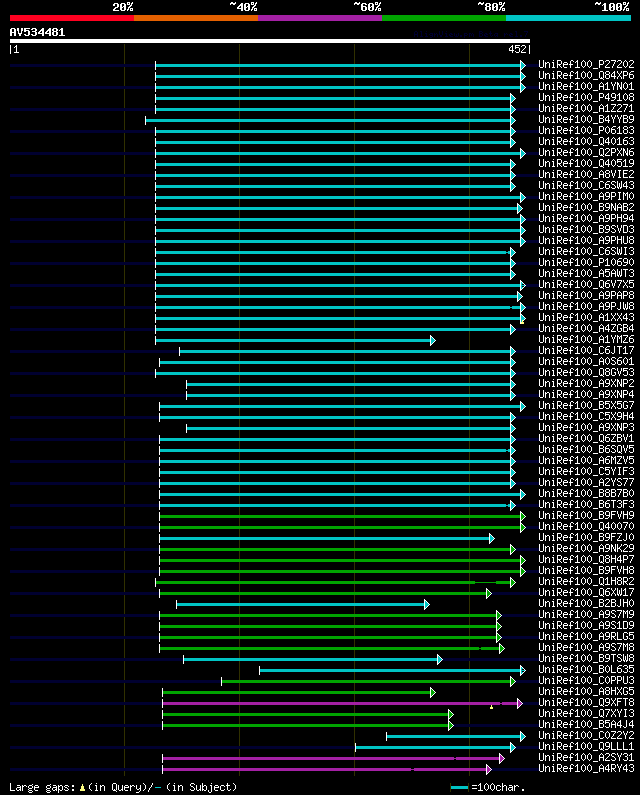Click the arrowhead ending the UniRef100_B9TSW8 bar
The height and width of the screenshot is (795, 640).
[440, 660]
